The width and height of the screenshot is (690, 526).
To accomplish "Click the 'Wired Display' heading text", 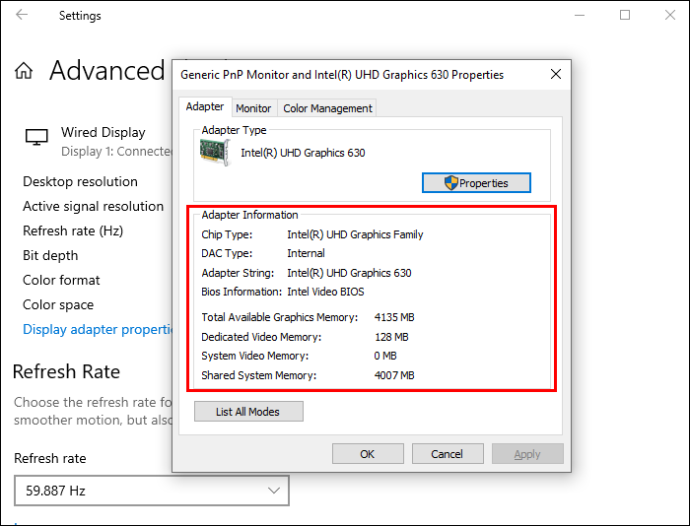I will 103,132.
